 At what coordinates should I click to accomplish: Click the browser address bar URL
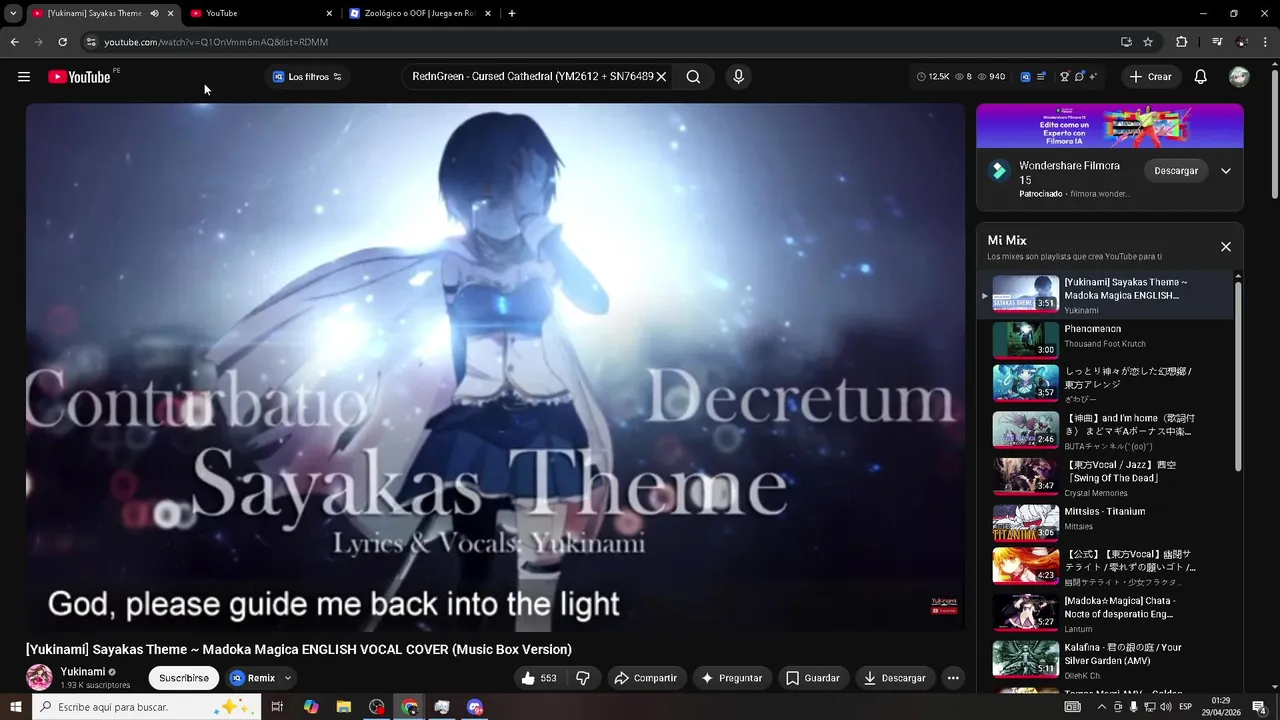click(216, 42)
